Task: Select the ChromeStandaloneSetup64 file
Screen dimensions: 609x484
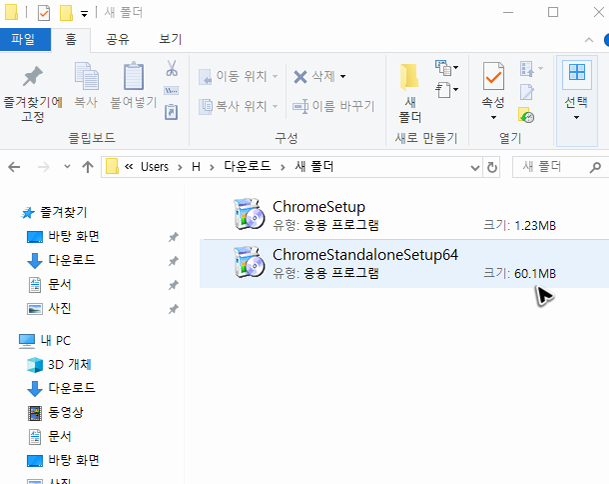Action: pos(404,264)
